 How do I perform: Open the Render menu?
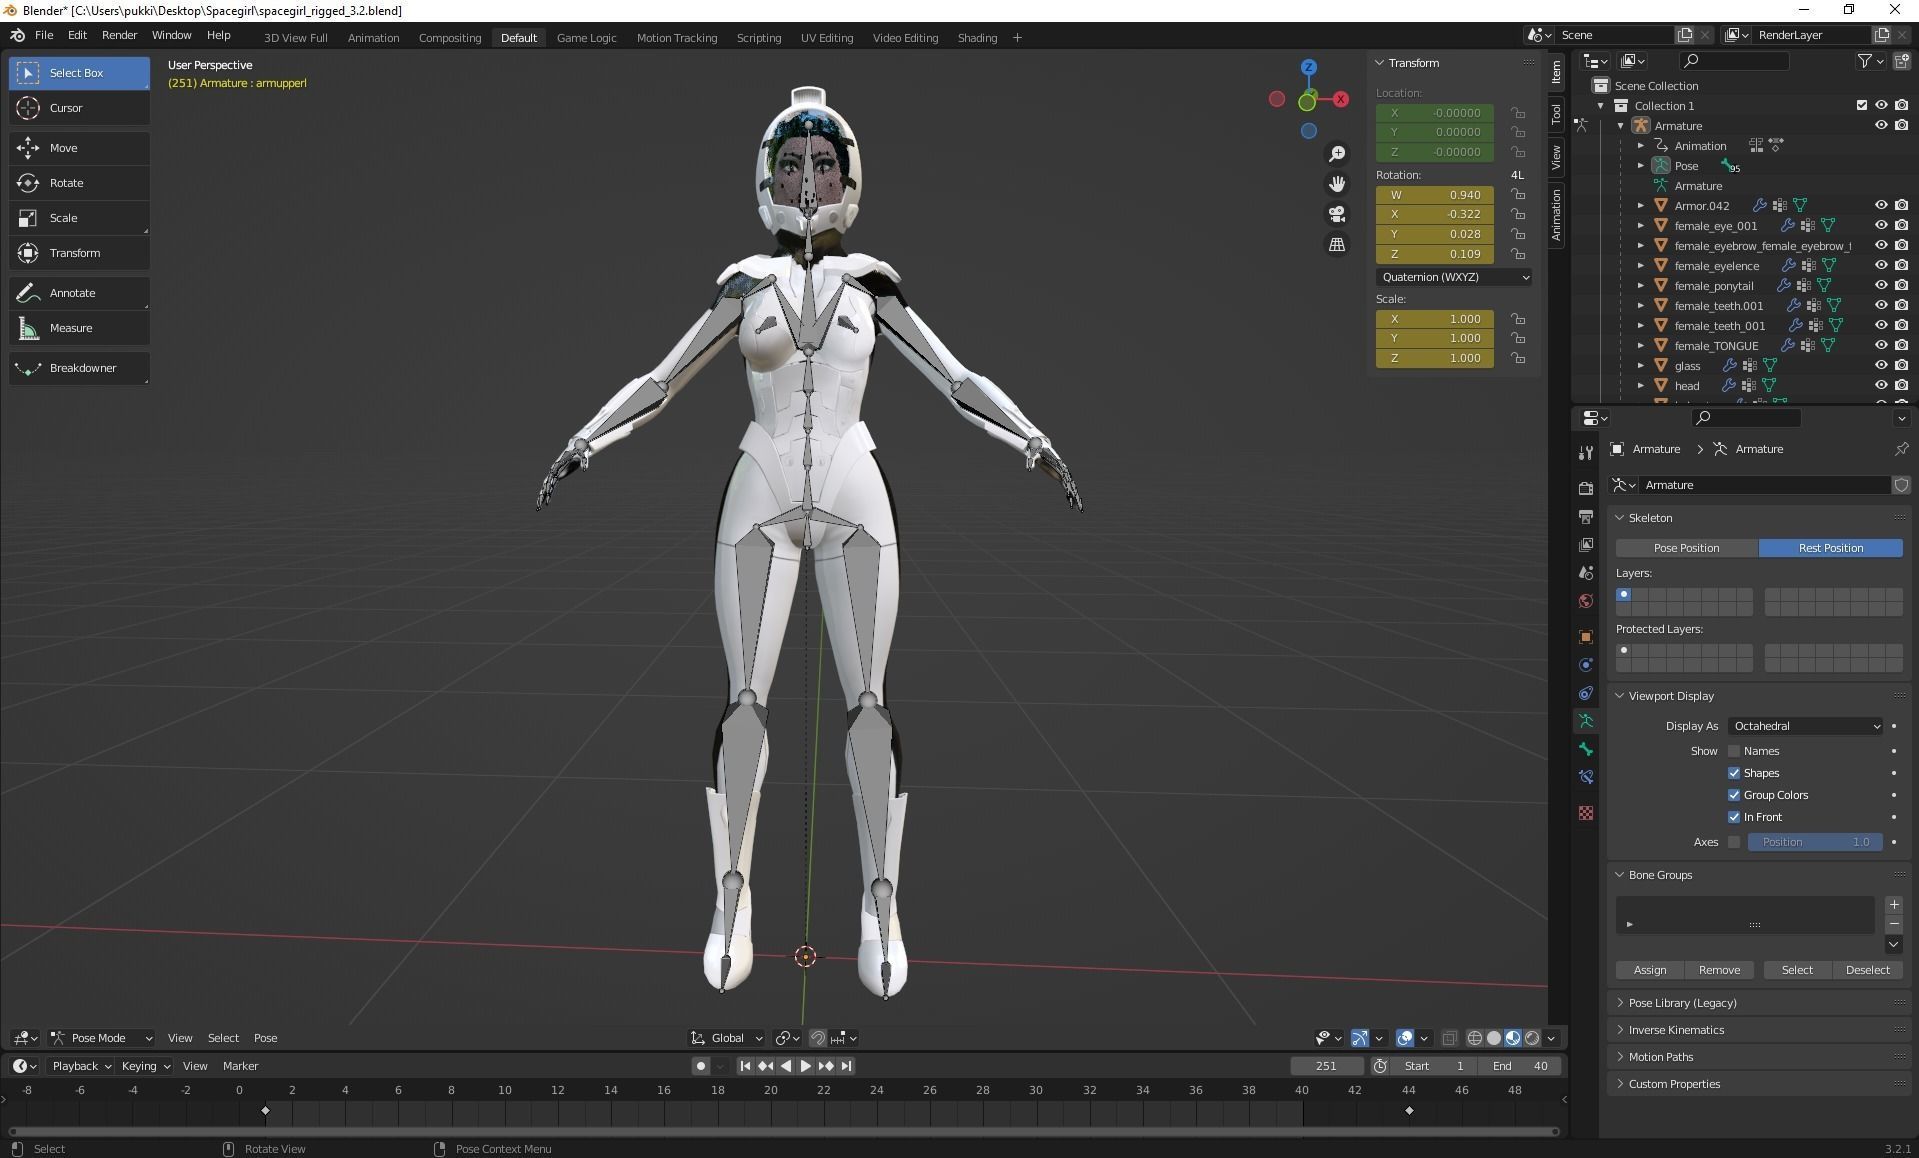119,34
